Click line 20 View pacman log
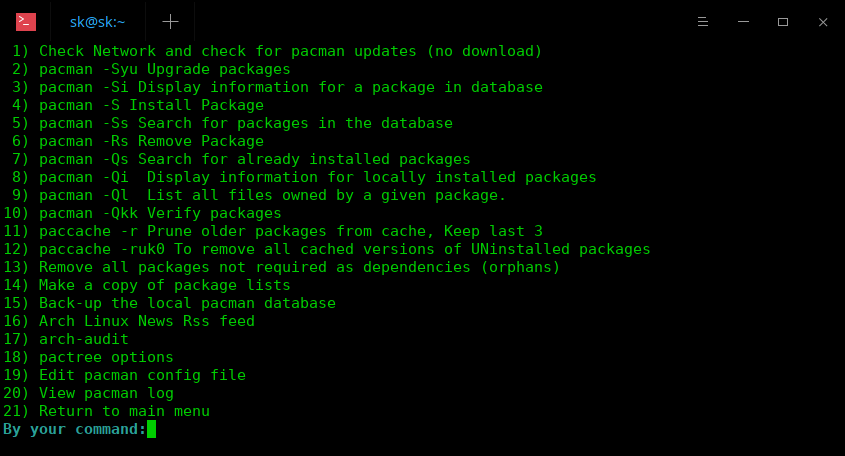Viewport: 845px width, 456px height. (x=88, y=393)
